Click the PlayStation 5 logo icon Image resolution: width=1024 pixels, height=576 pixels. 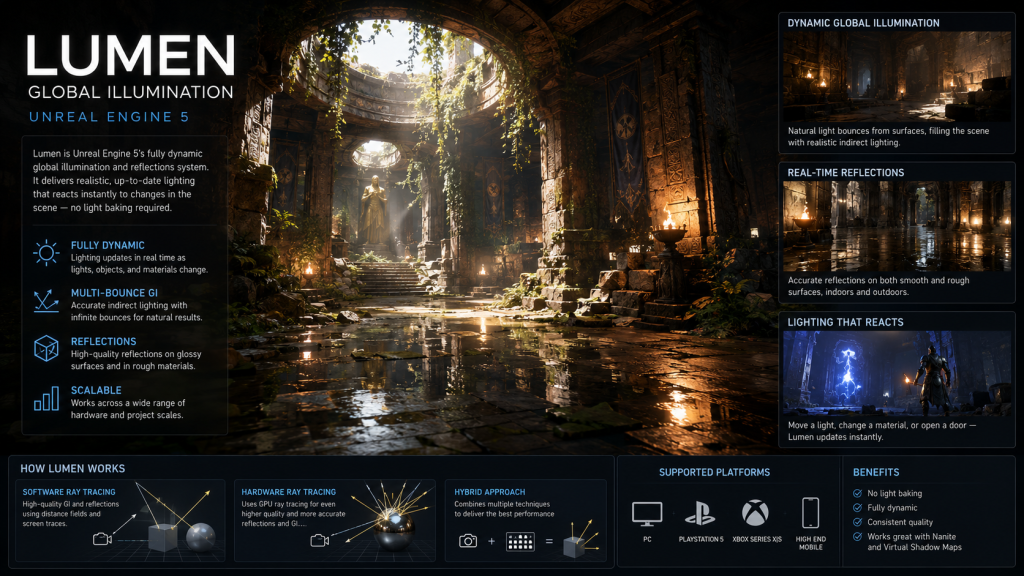pos(700,514)
